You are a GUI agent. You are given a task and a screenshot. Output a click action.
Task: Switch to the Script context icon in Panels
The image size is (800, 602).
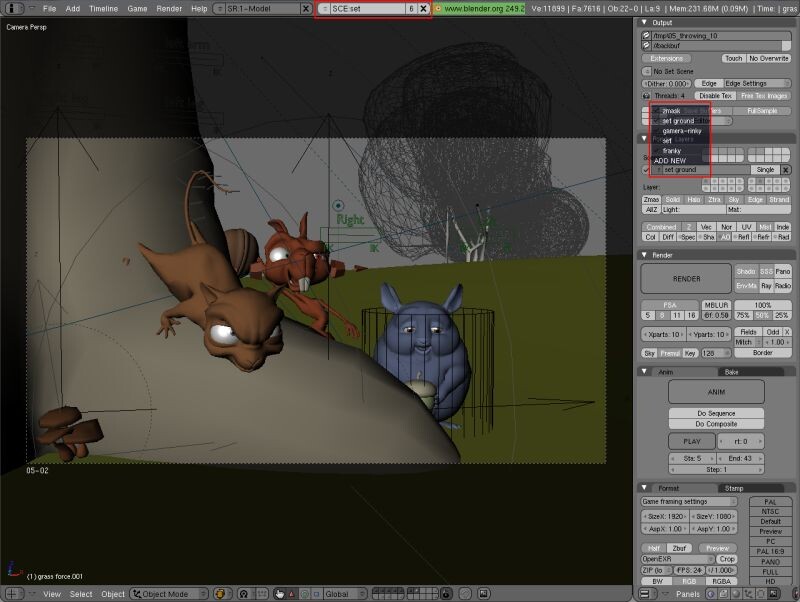pyautogui.click(x=723, y=594)
